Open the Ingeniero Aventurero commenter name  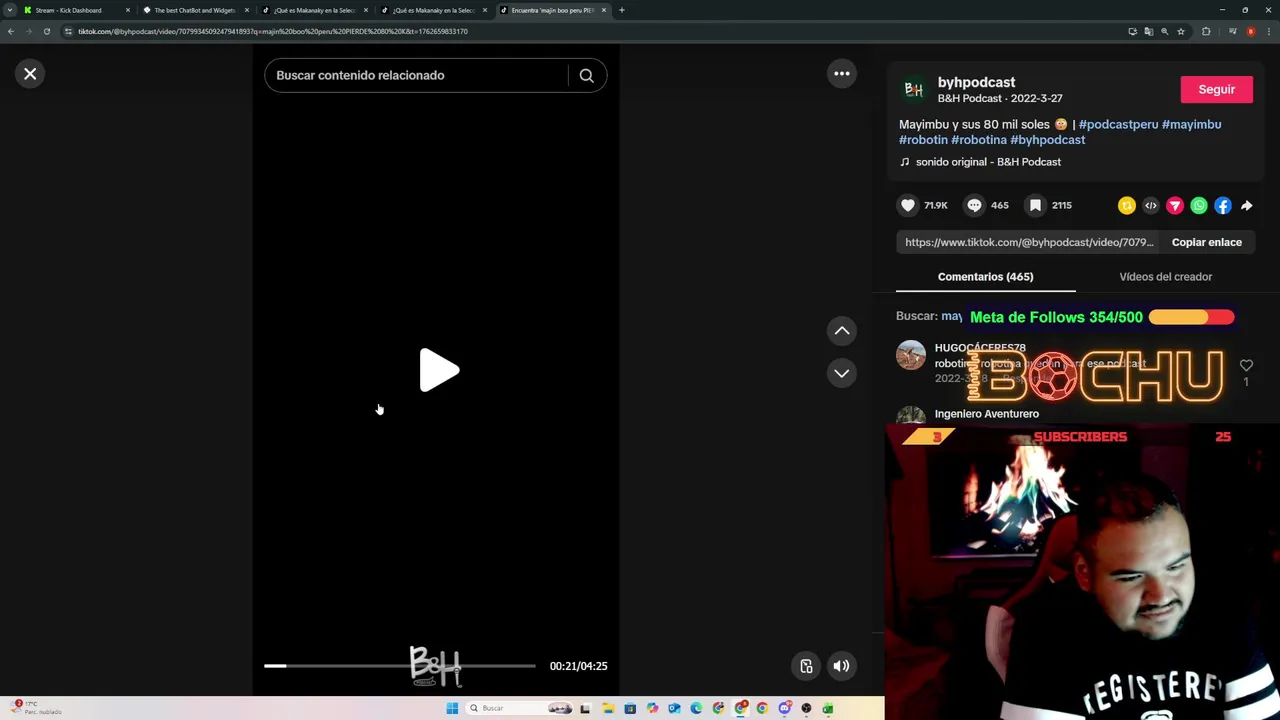tap(986, 414)
